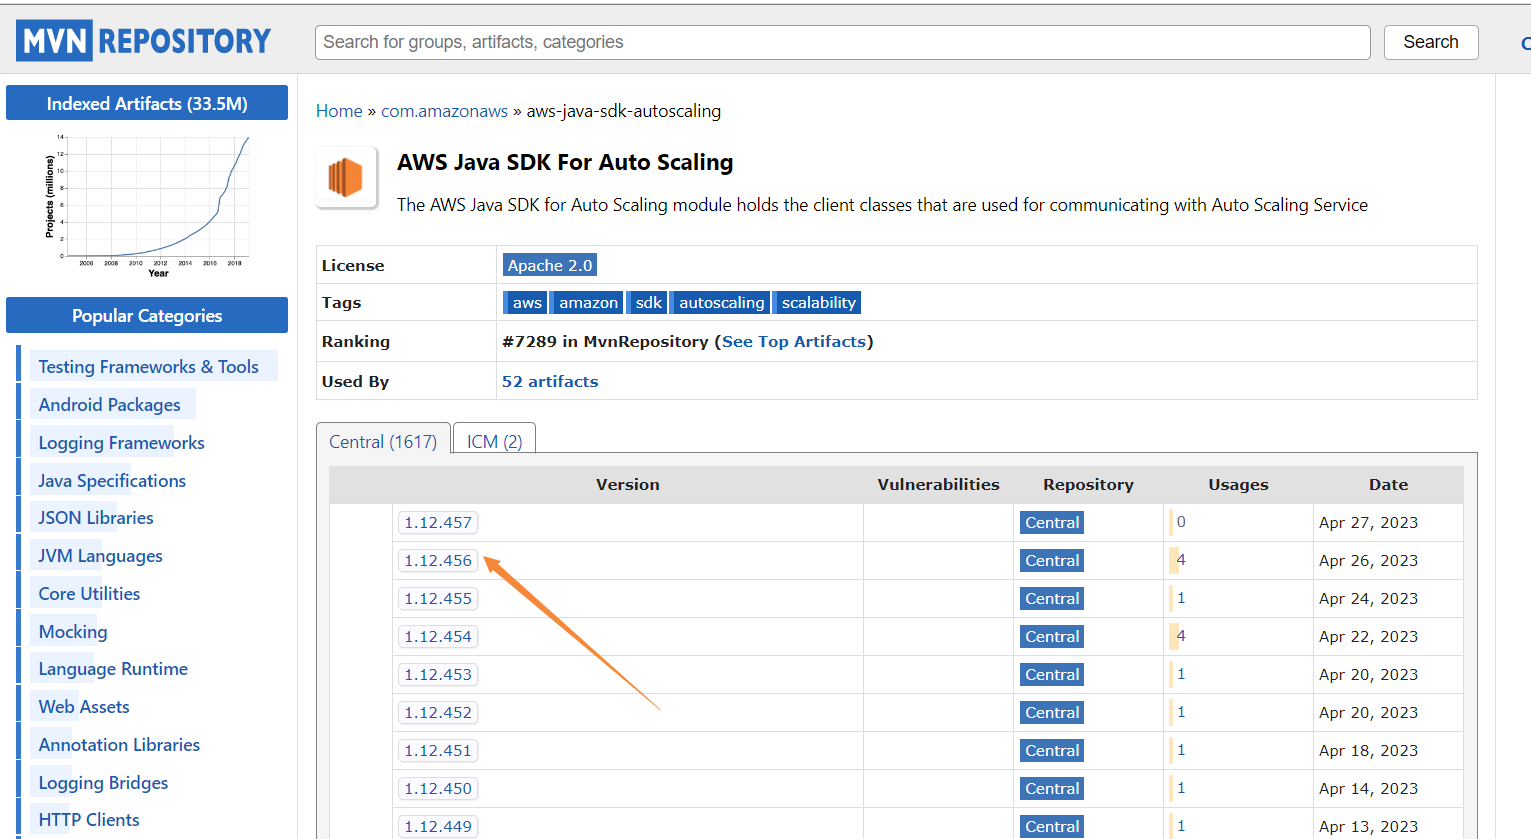Click the Indexed Artifacts (33.5M) header
Screen dimensions: 1531x839
147,103
